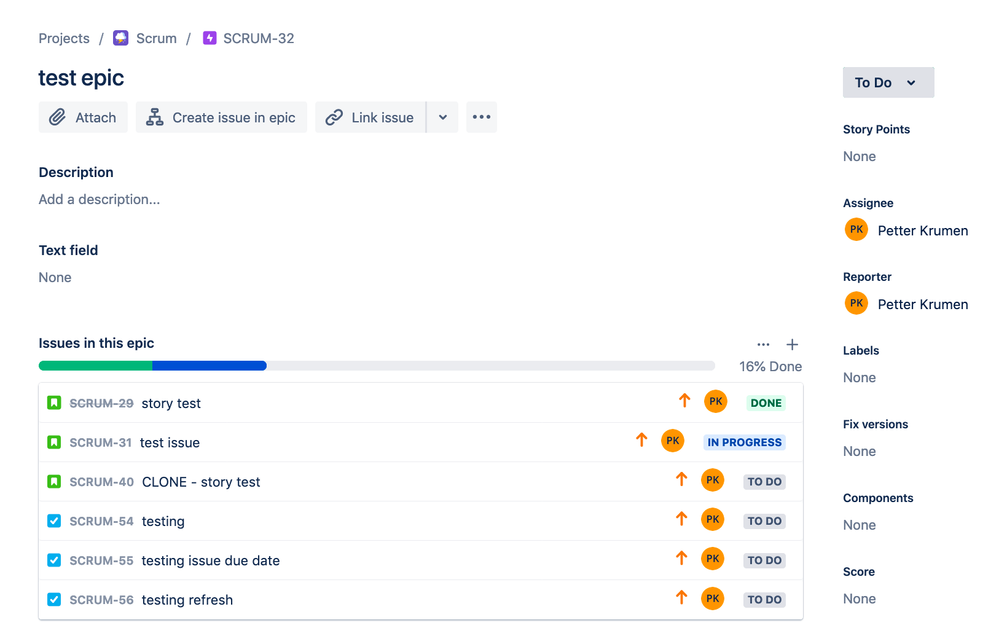999x633 pixels.
Task: Click the Assignee avatar icon
Action: tap(856, 229)
